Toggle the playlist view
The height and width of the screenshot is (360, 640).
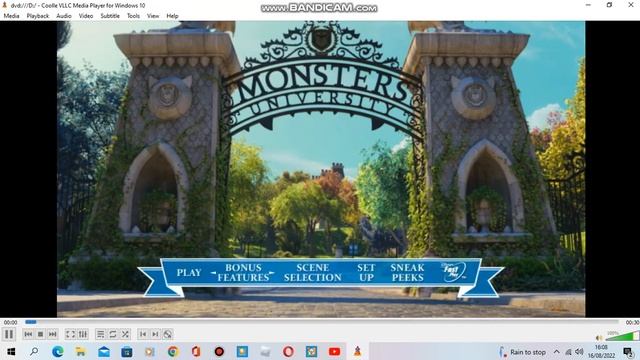[x=100, y=334]
